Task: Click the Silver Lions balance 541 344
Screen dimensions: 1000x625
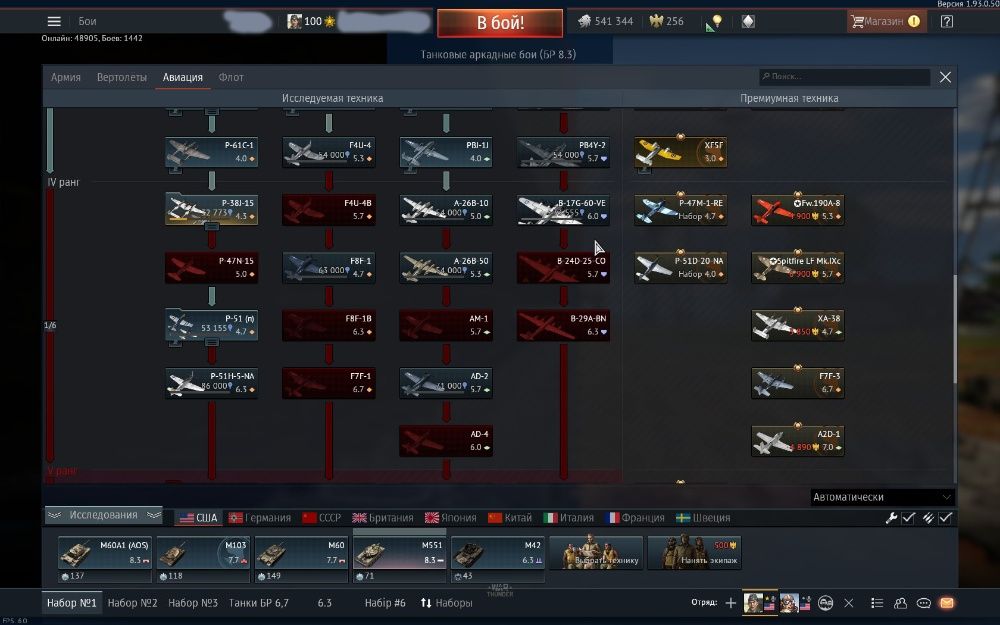Action: pyautogui.click(x=605, y=21)
